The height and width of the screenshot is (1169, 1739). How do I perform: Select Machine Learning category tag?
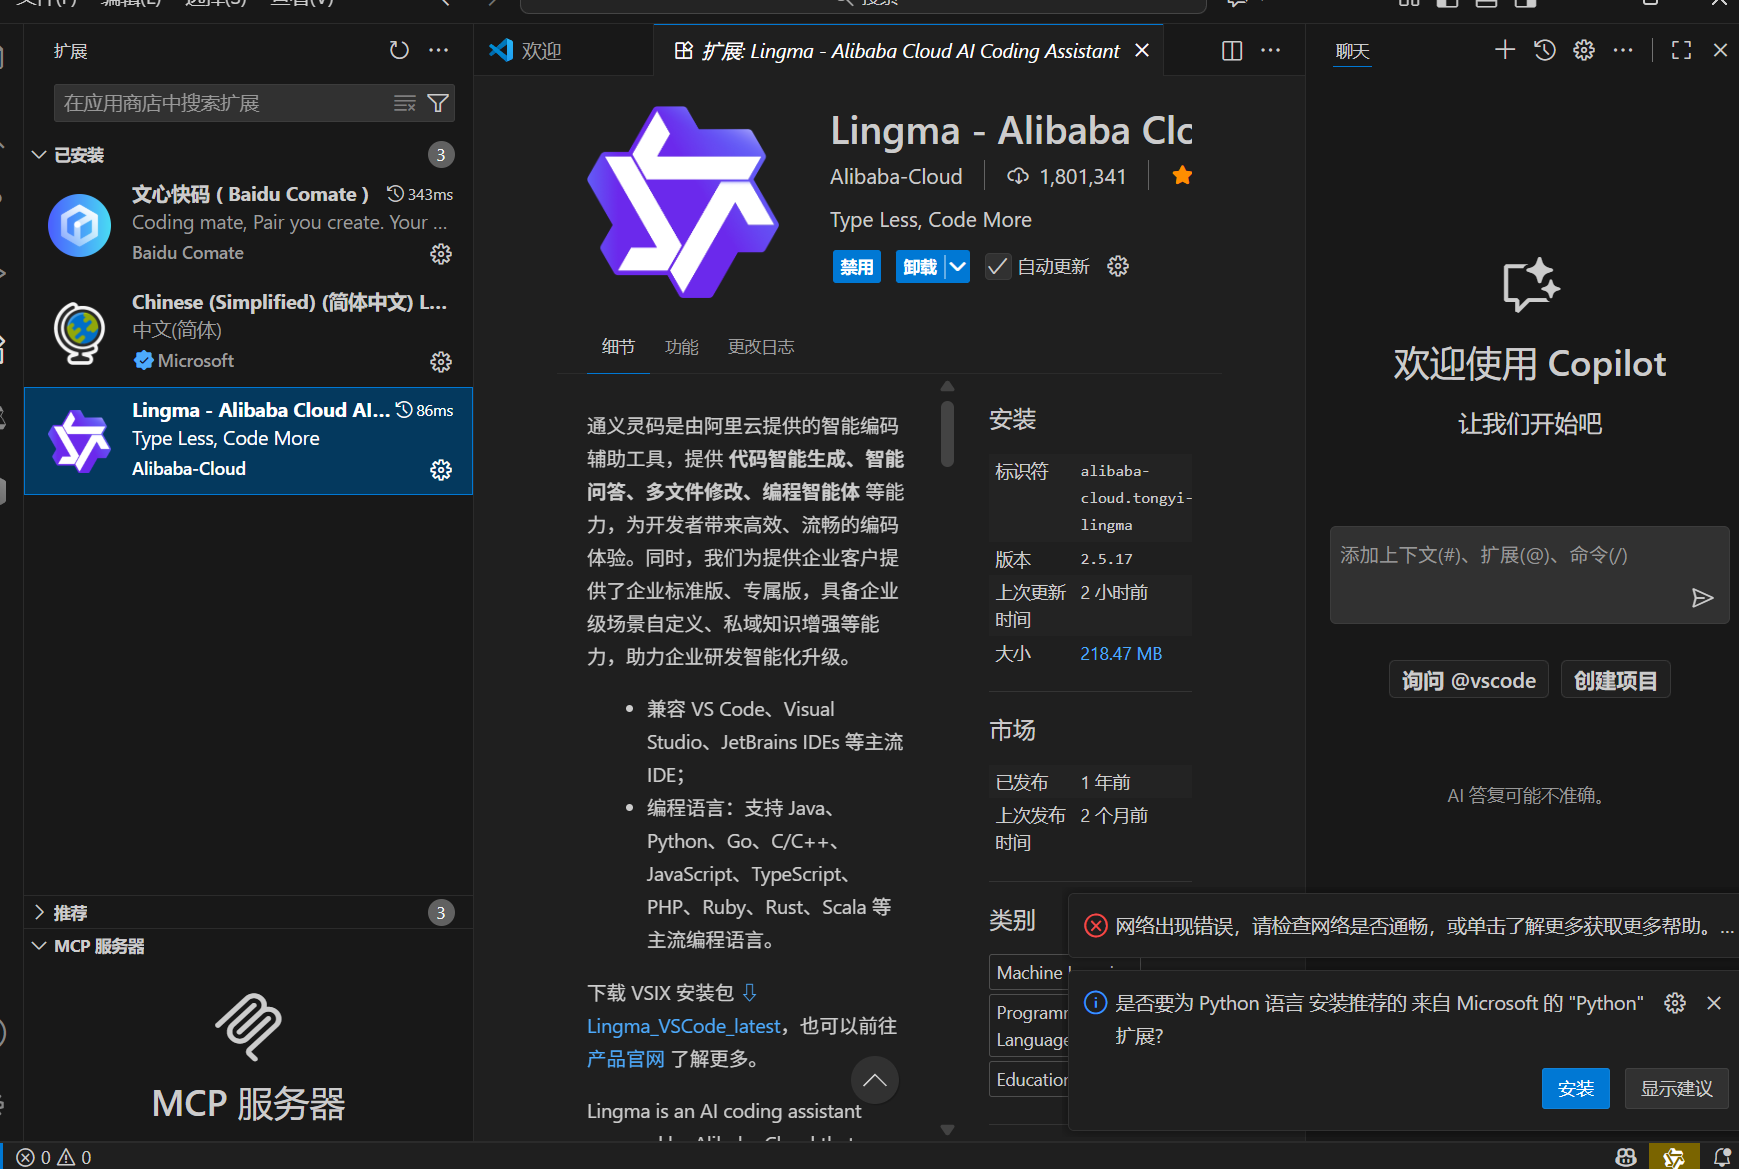coord(1029,973)
